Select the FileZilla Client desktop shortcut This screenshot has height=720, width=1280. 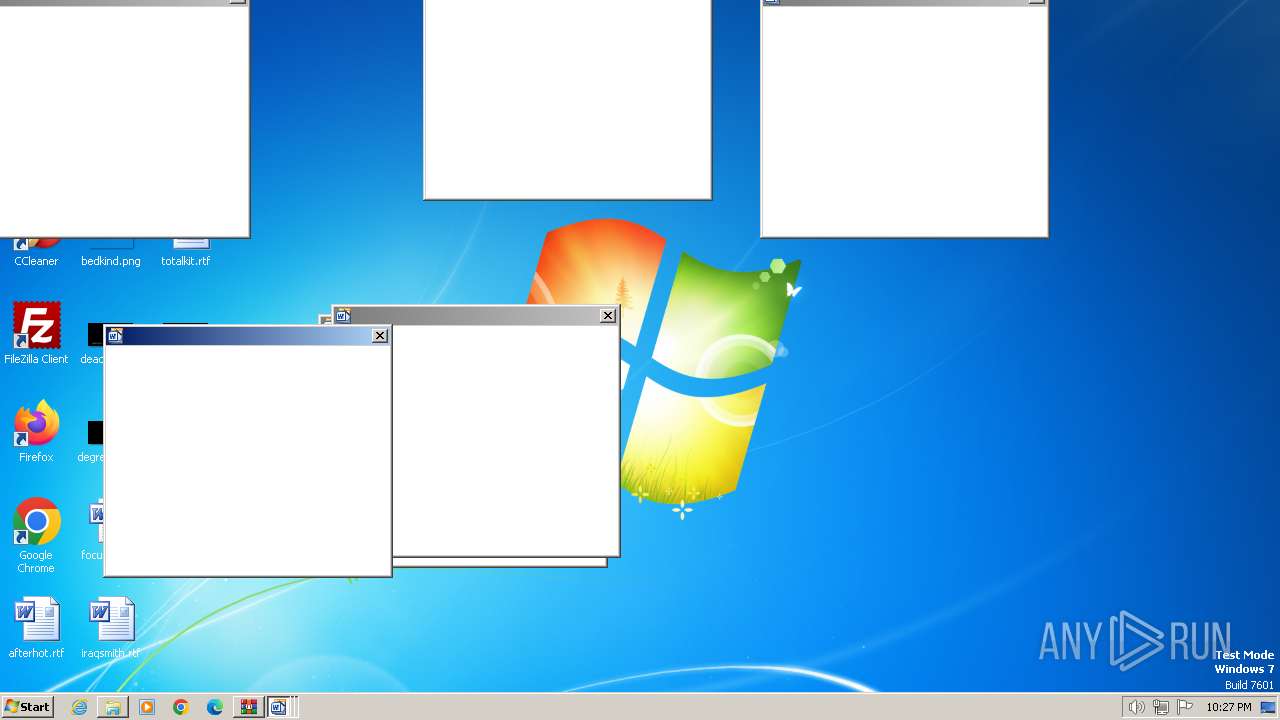tap(36, 334)
